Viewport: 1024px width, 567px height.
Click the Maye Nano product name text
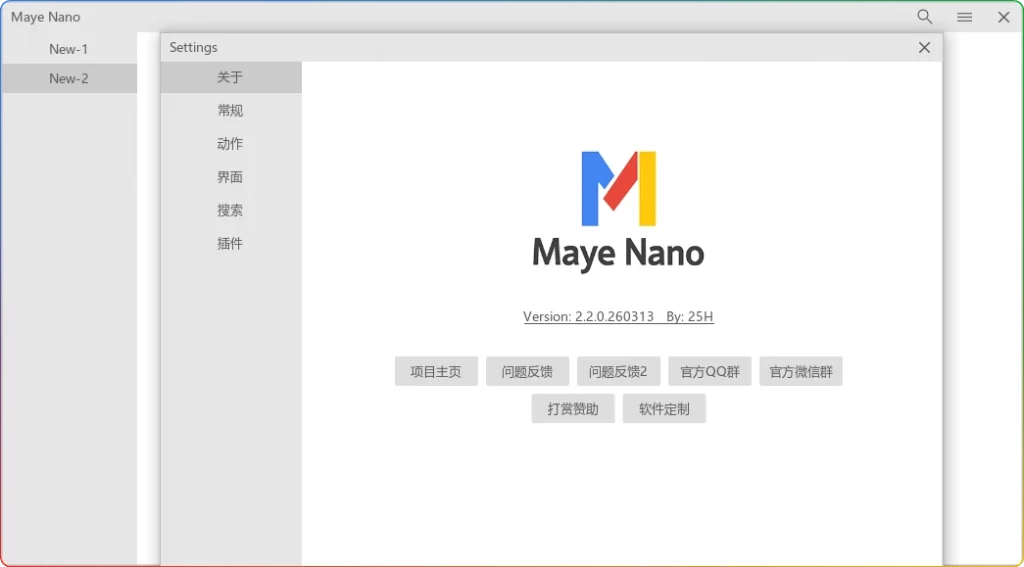tap(618, 254)
